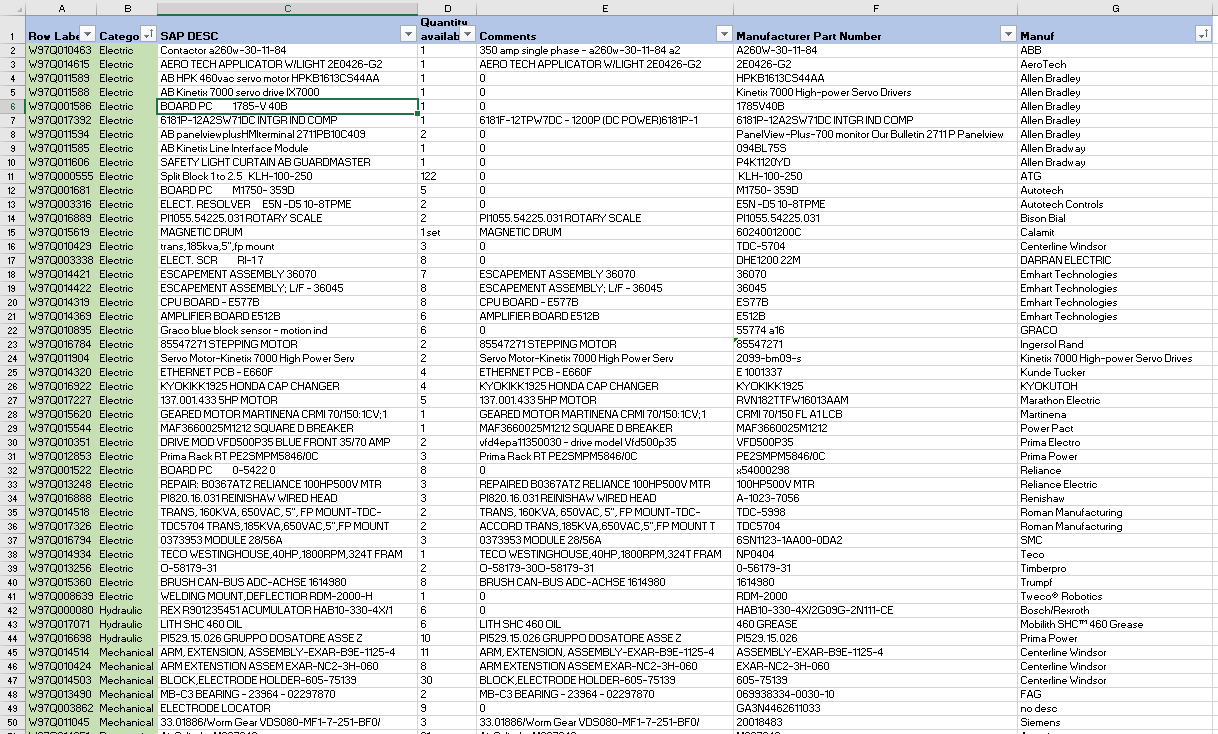This screenshot has width=1218, height=734.
Task: Select column C by its header
Action: pos(287,8)
